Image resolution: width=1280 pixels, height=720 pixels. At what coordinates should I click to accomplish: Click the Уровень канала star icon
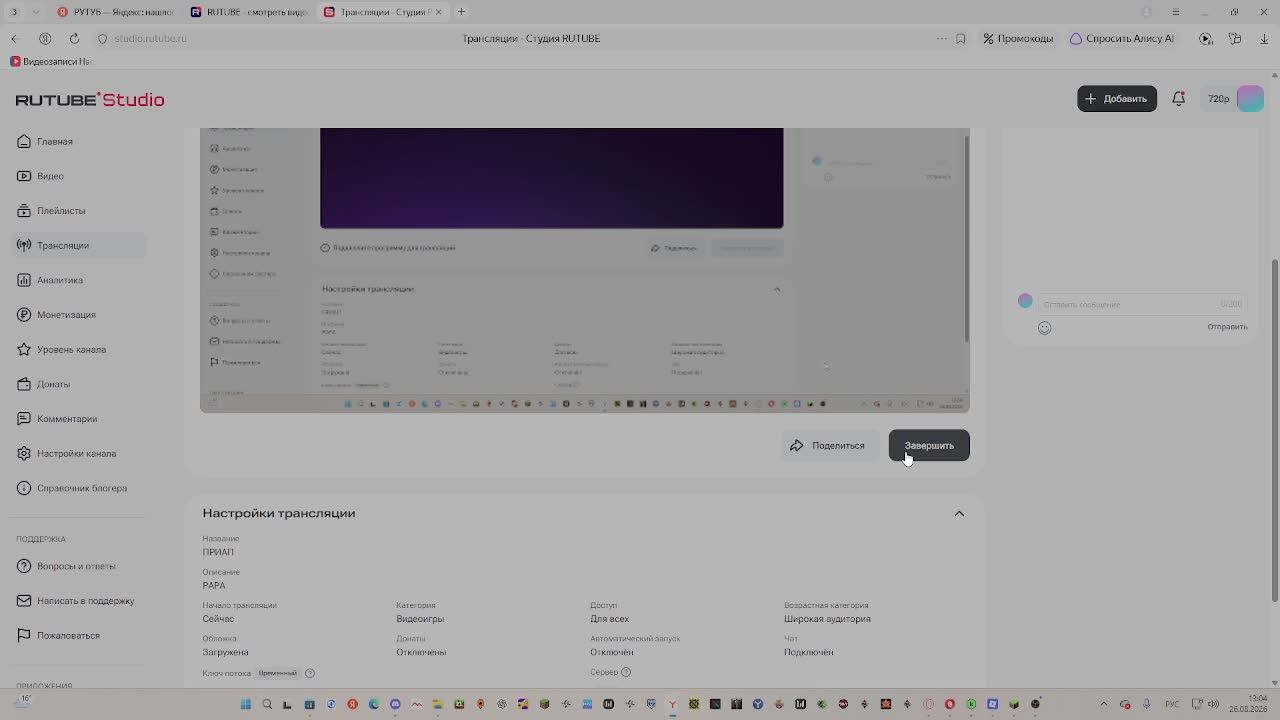[25, 349]
